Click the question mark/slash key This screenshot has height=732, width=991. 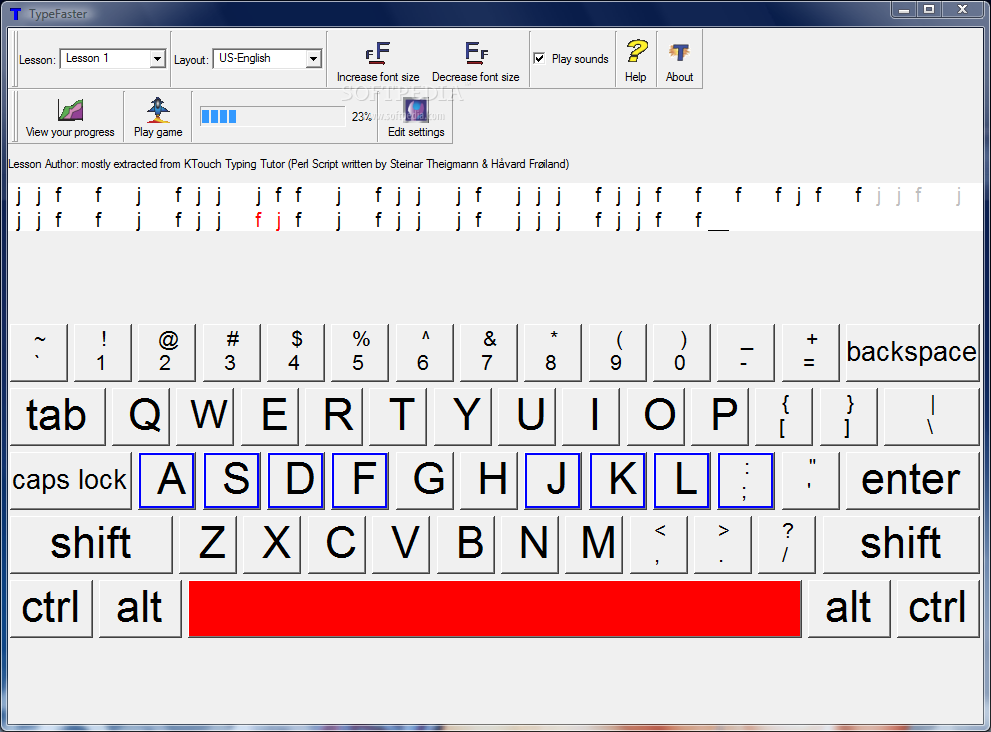787,544
